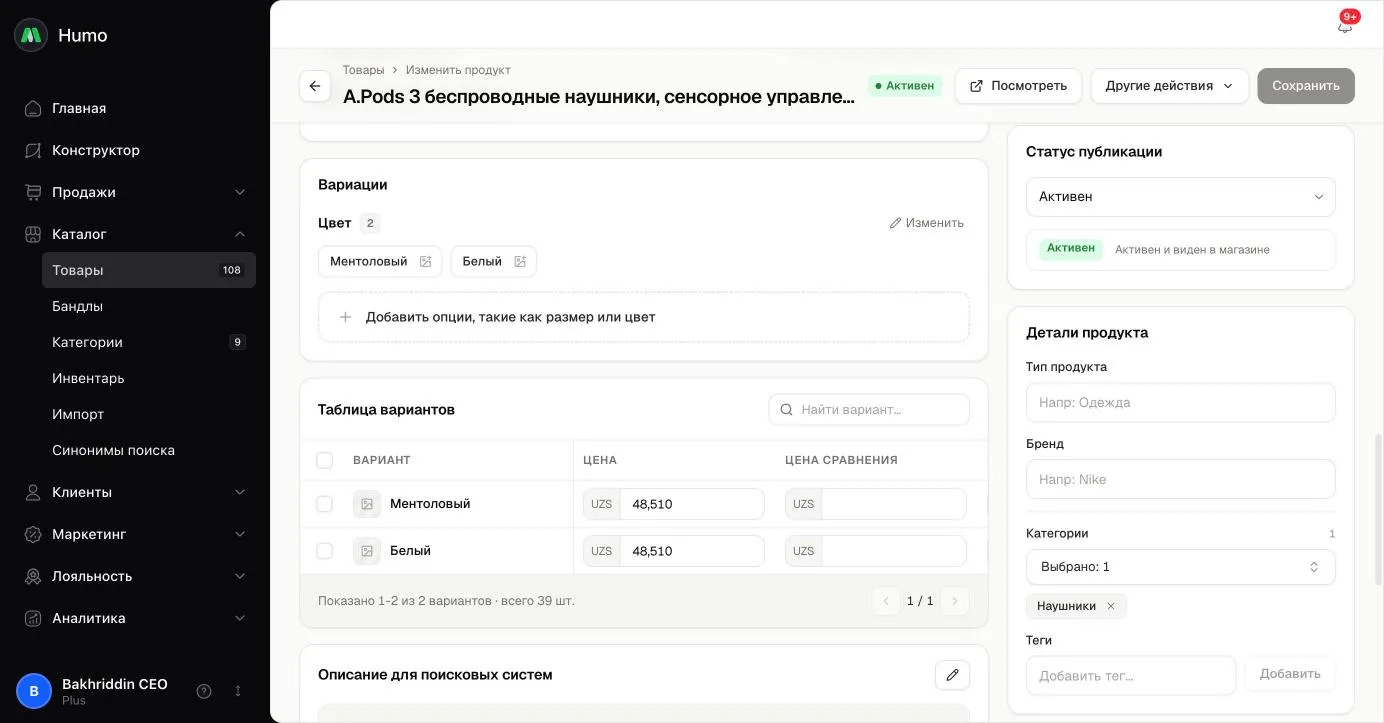
Task: Click the Humo logo icon
Action: pyautogui.click(x=31, y=35)
